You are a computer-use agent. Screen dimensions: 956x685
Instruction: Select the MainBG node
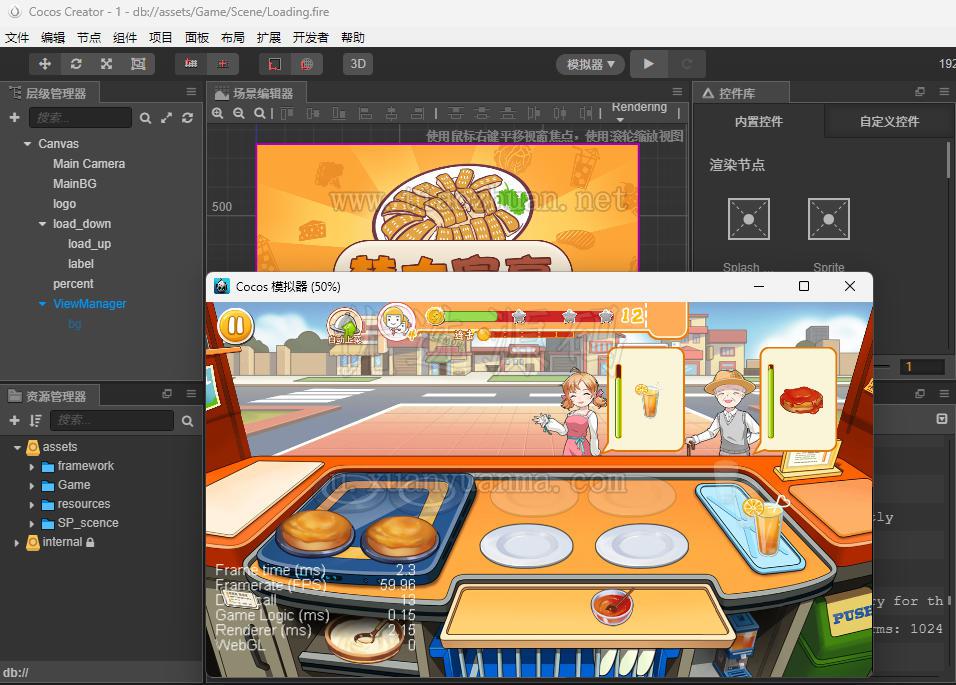pos(74,183)
